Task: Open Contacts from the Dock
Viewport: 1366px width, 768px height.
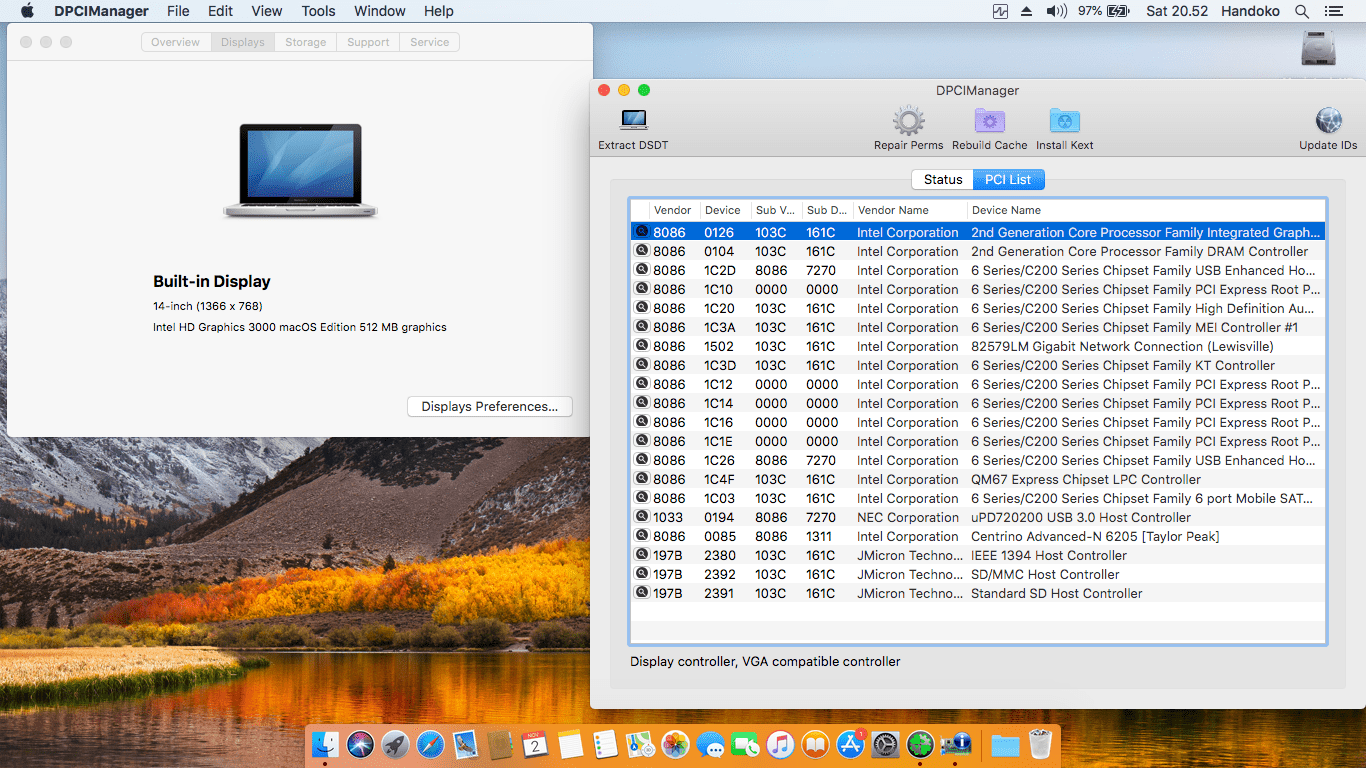Action: pyautogui.click(x=500, y=744)
